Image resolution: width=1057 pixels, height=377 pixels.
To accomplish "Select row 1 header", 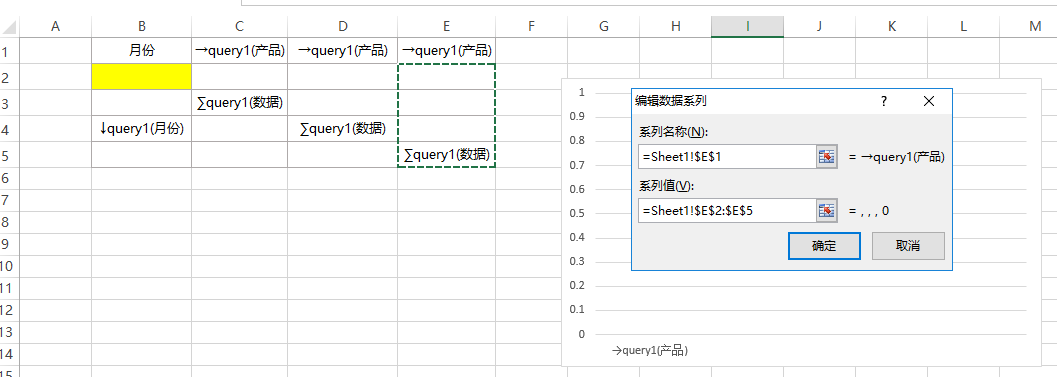I will [x=9, y=51].
